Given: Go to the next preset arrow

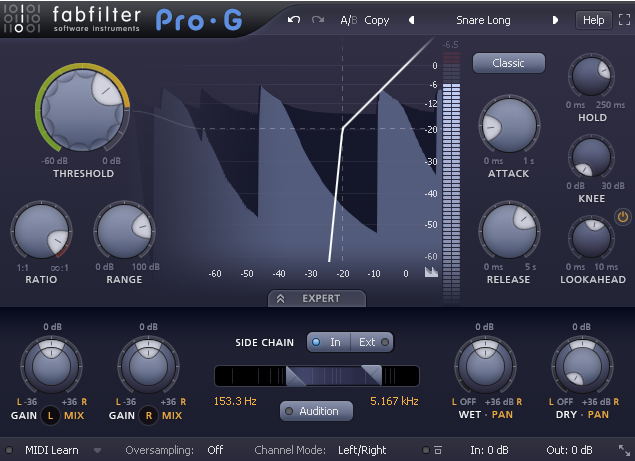Looking at the screenshot, I should click(555, 20).
